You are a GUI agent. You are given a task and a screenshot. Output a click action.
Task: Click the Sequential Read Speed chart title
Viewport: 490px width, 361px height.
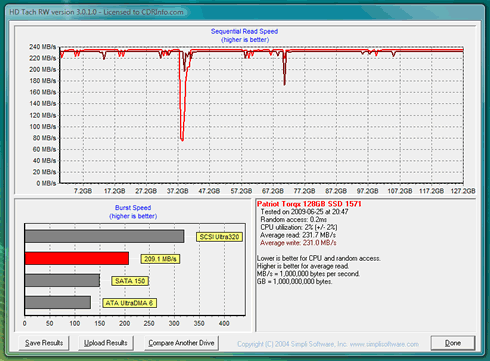coord(244,31)
